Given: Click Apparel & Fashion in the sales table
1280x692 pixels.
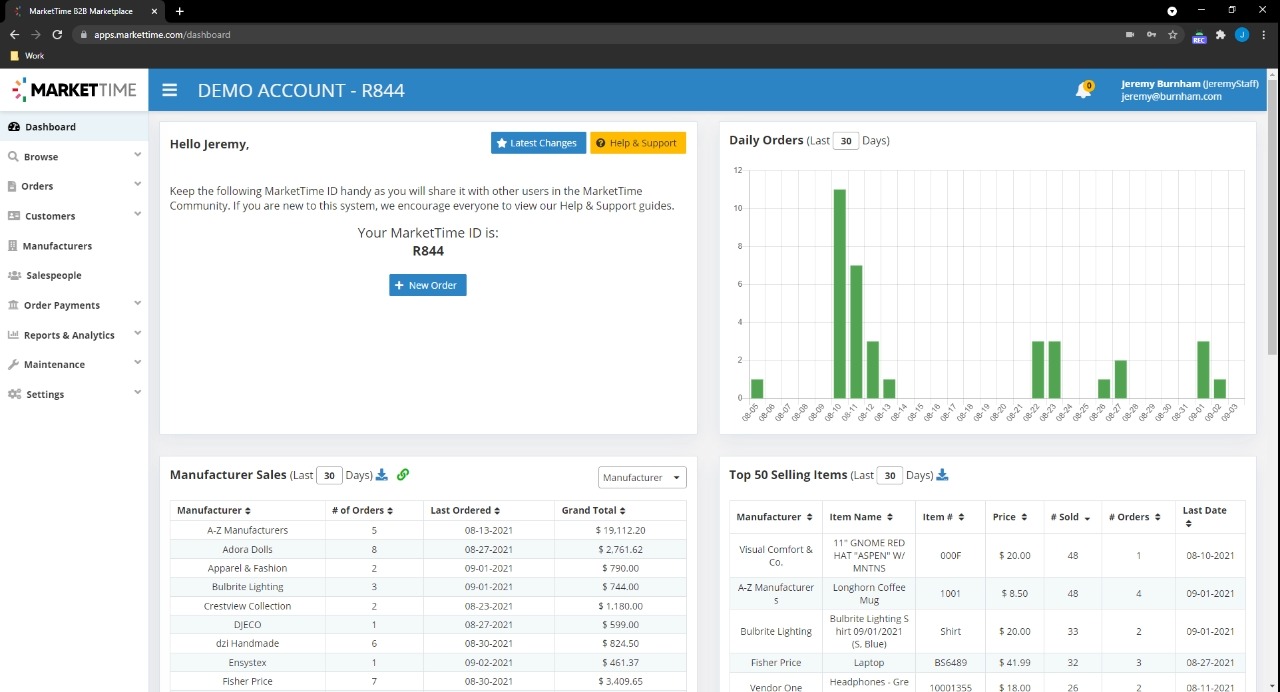Looking at the screenshot, I should tap(247, 568).
